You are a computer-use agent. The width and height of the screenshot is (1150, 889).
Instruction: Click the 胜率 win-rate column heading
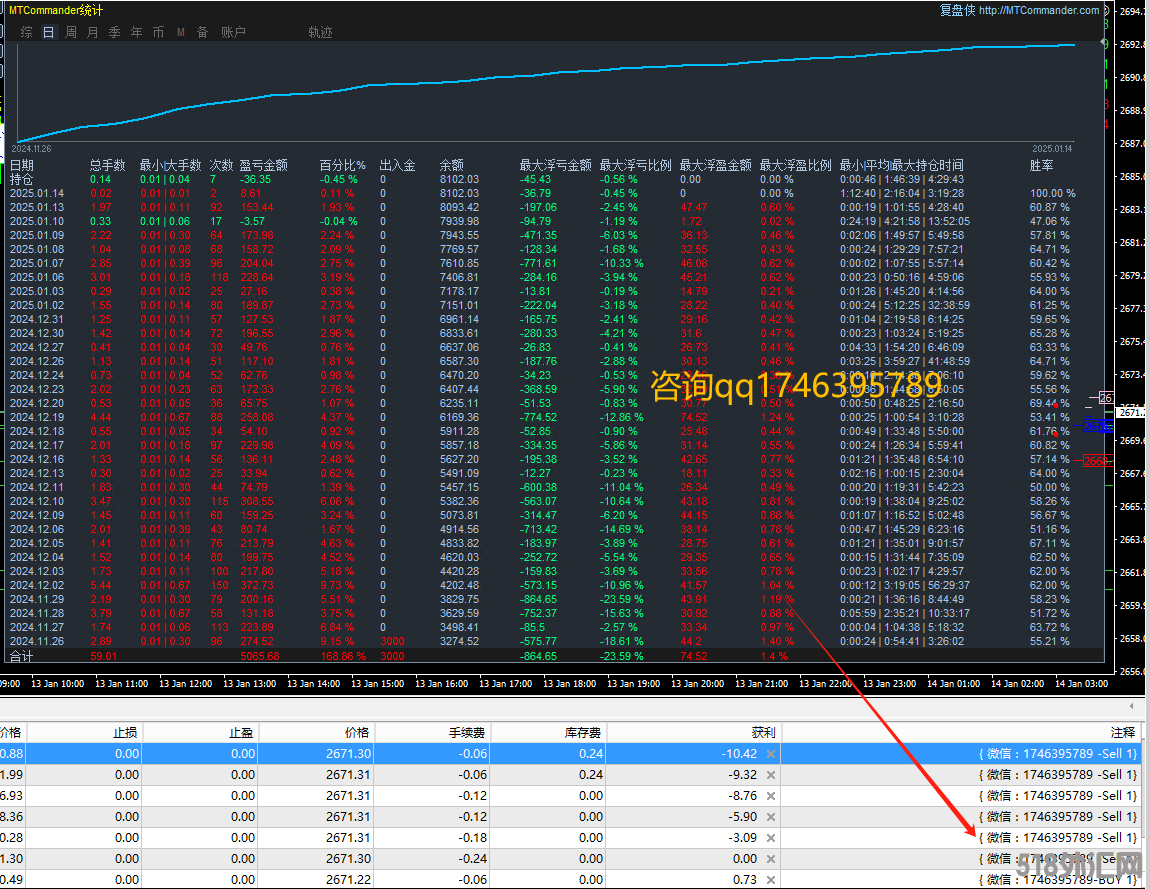(1041, 165)
